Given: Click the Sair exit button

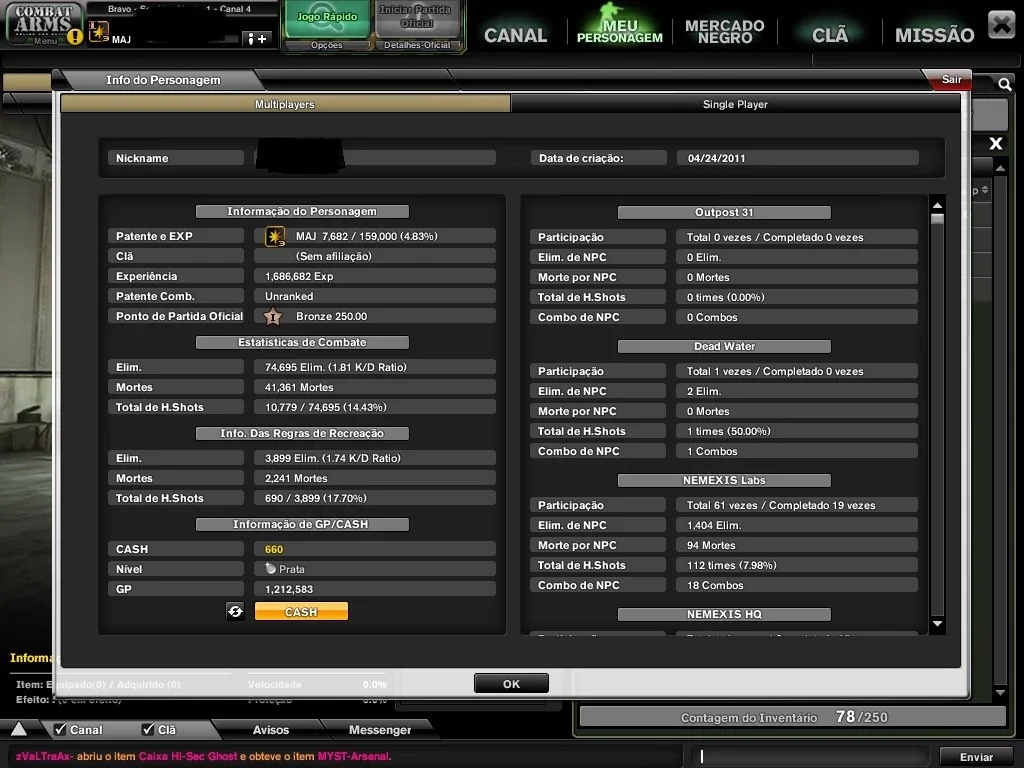Looking at the screenshot, I should 951,79.
